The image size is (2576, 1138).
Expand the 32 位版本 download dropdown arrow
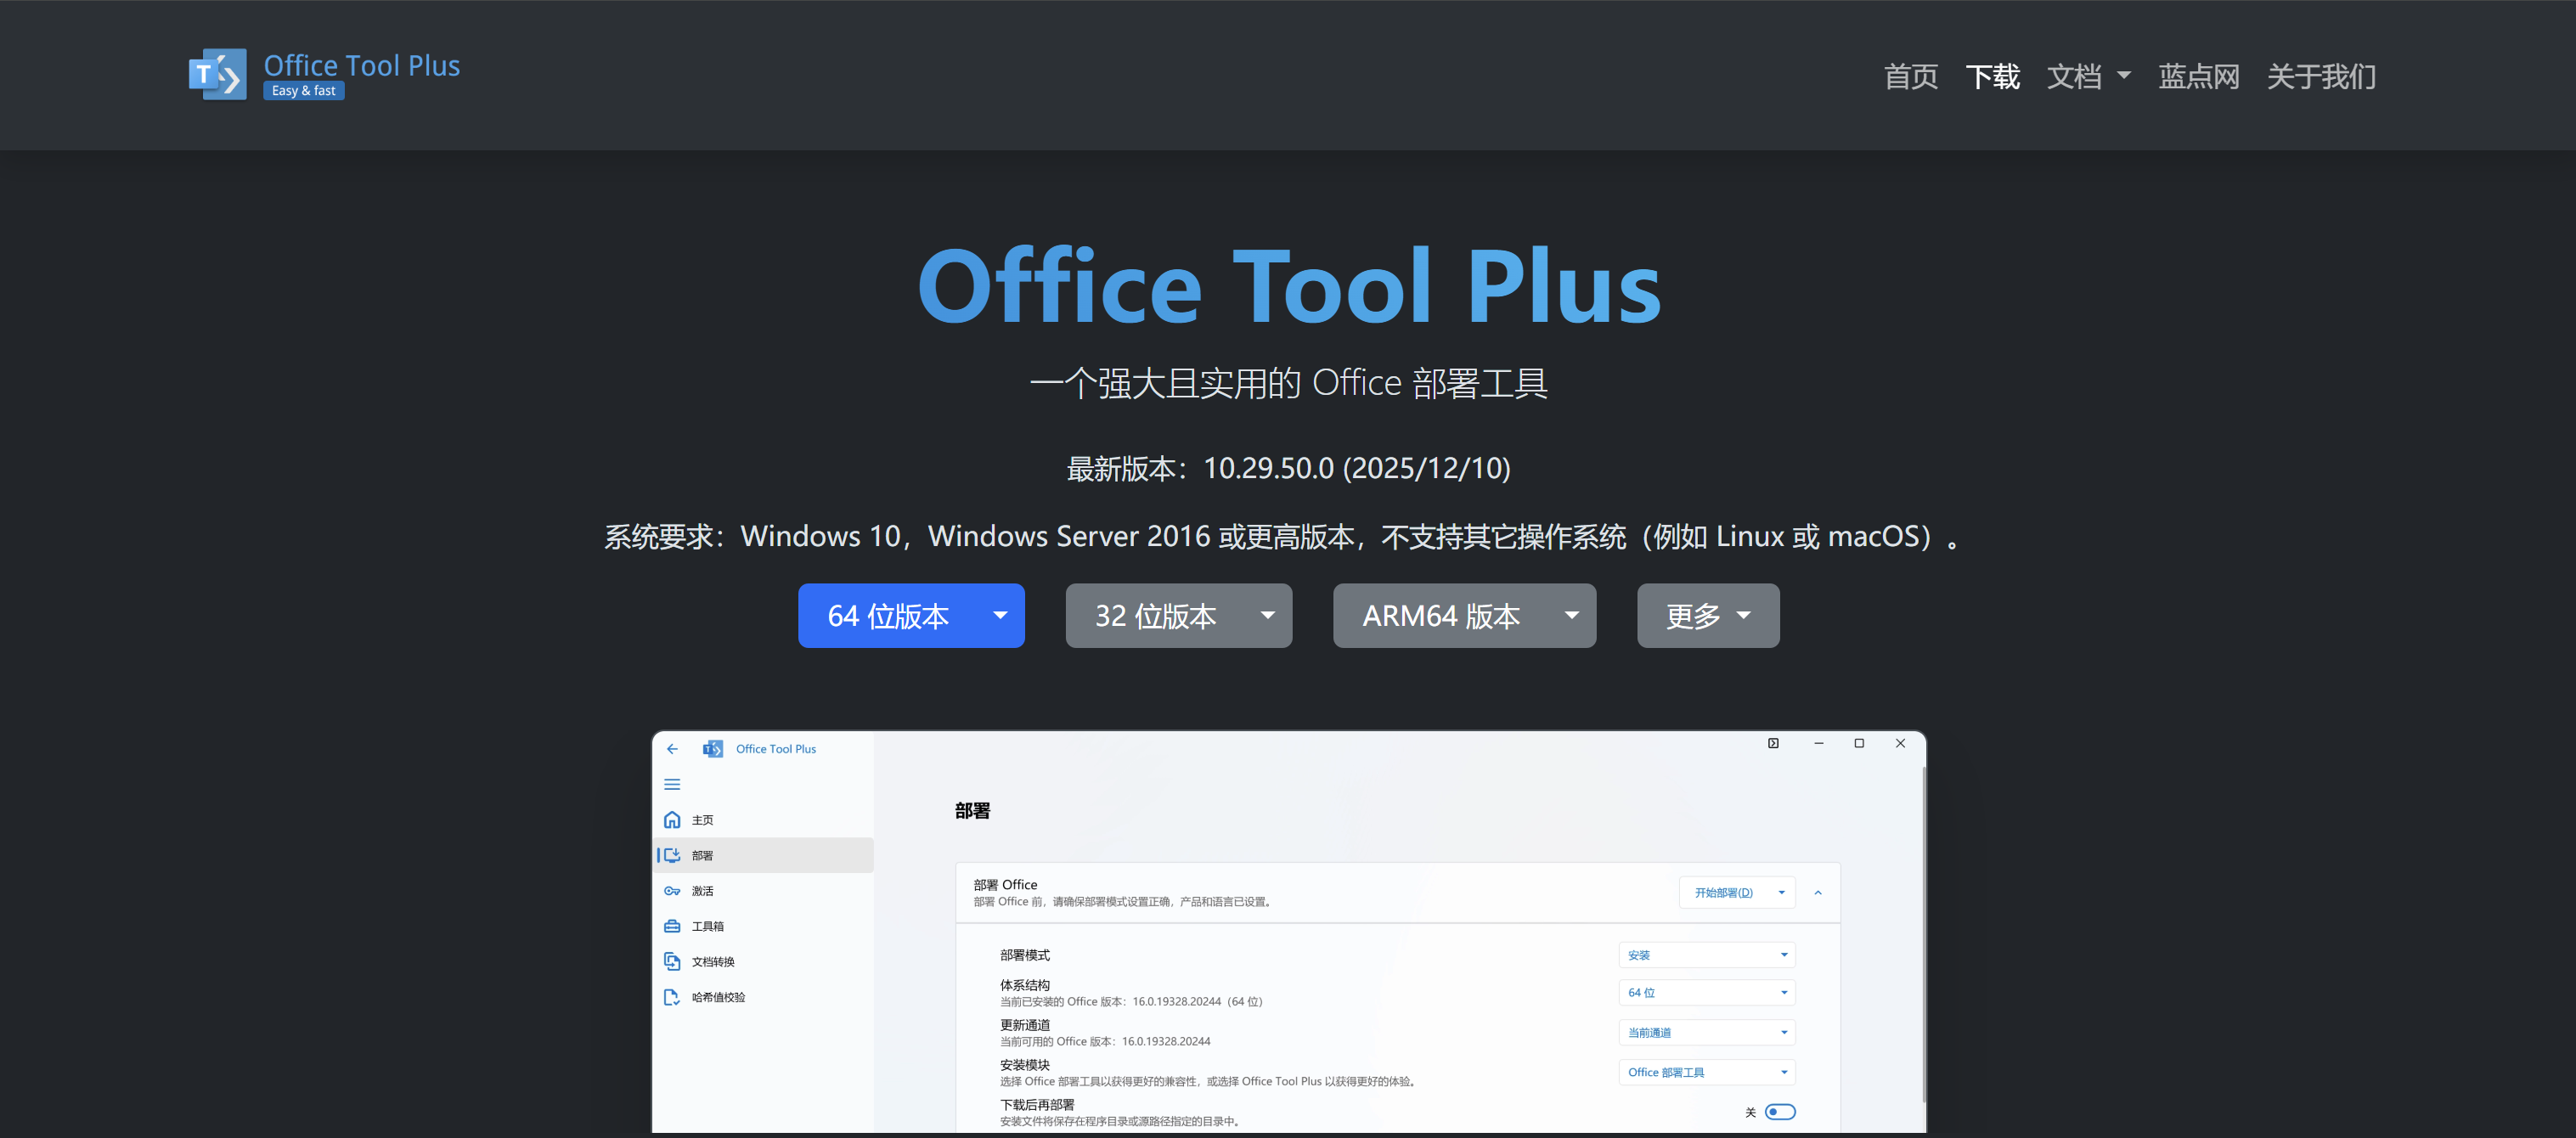pyautogui.click(x=1268, y=615)
